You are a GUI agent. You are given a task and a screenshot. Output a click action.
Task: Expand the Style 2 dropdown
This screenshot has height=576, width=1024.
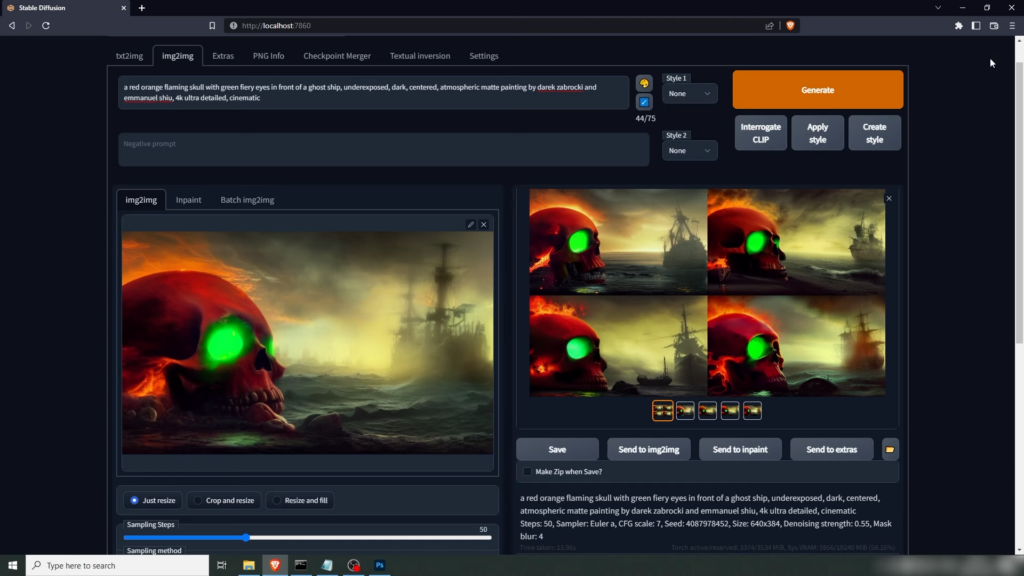[x=690, y=151]
